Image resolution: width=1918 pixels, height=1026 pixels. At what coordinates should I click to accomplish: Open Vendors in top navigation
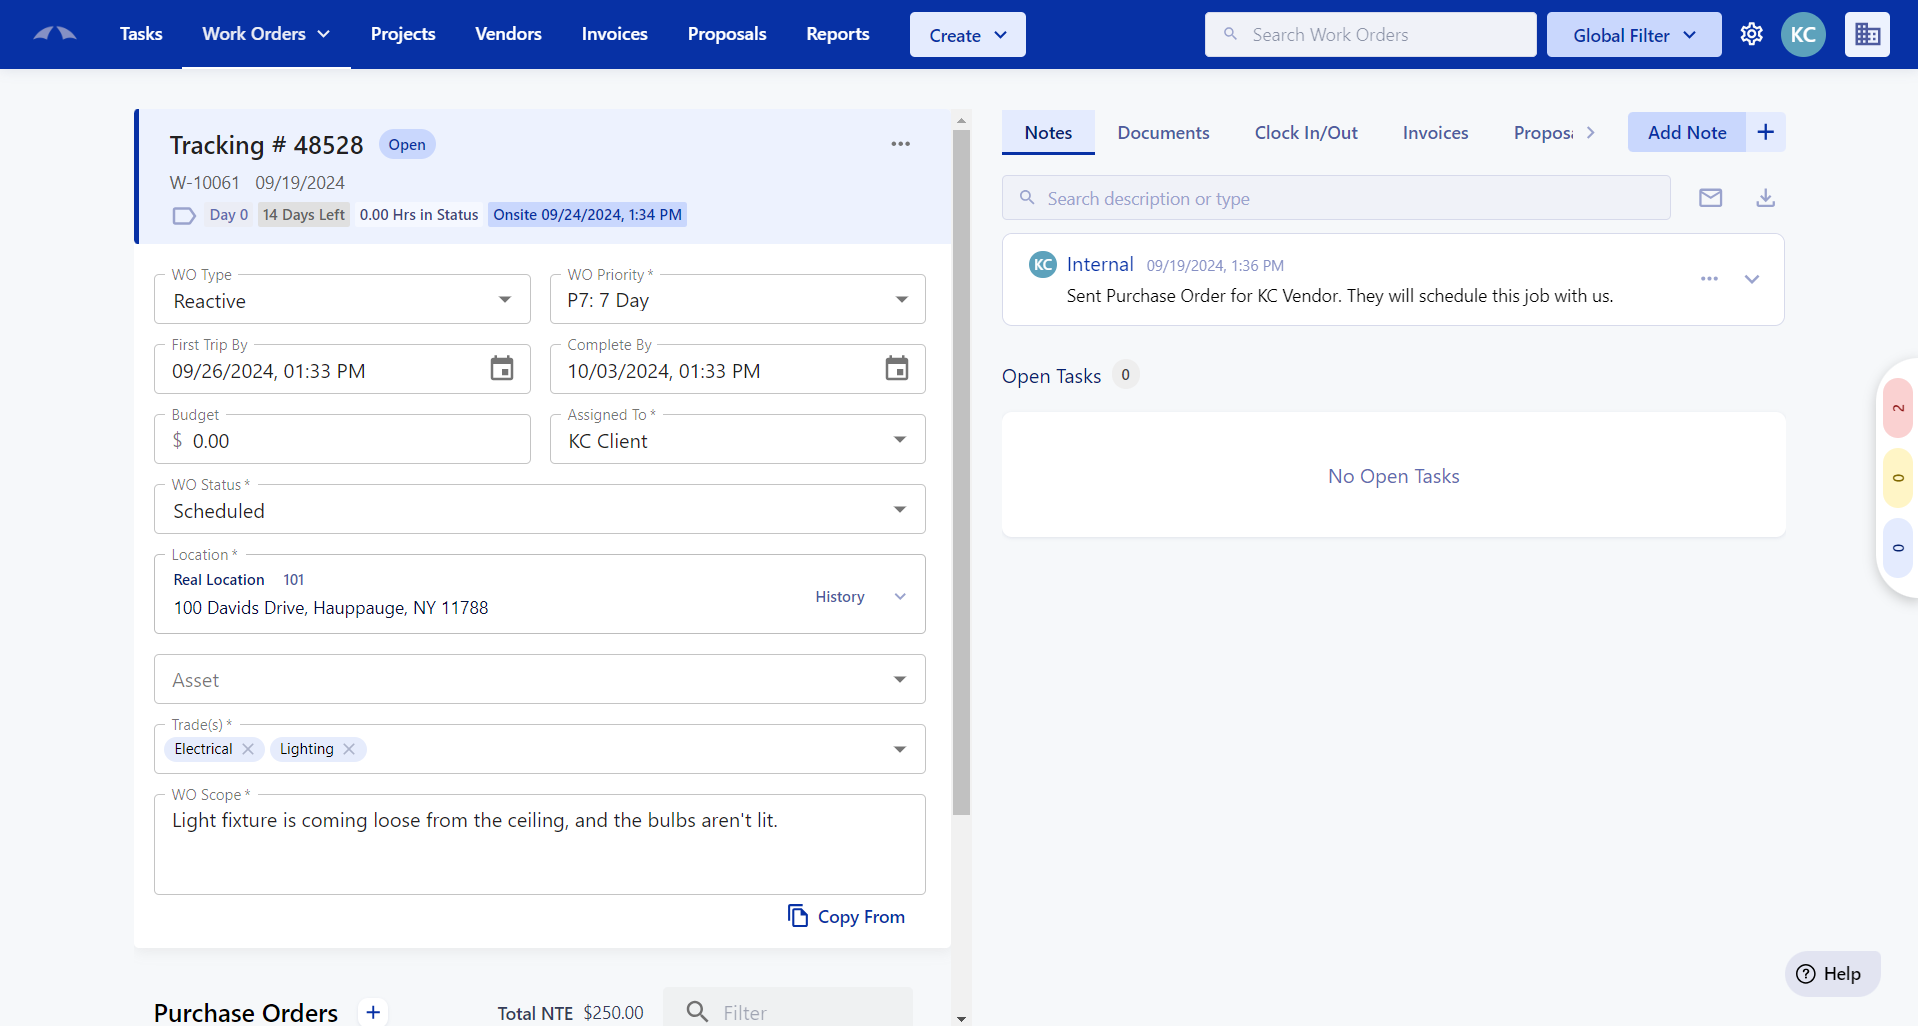click(508, 34)
